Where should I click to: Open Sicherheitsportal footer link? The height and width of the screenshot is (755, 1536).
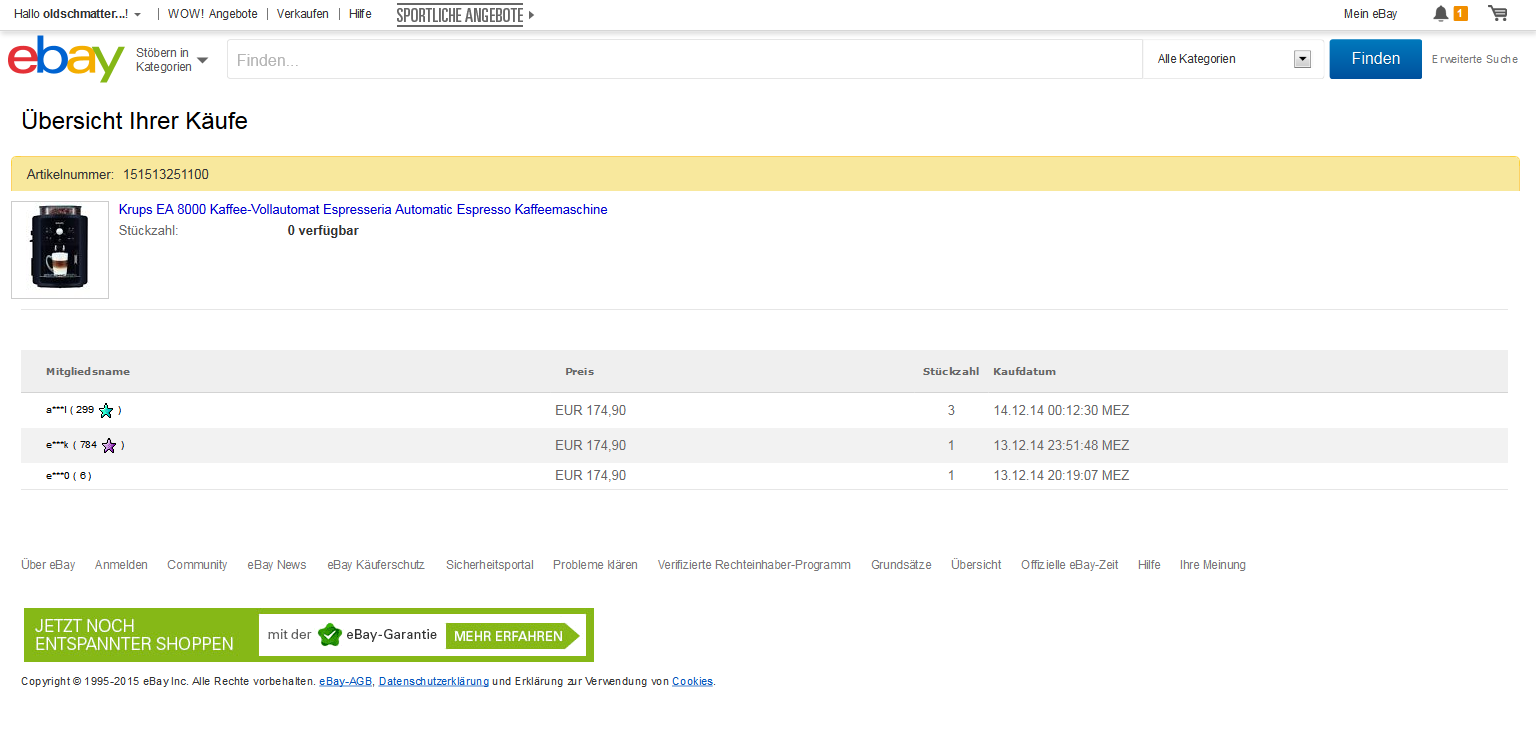pos(490,565)
